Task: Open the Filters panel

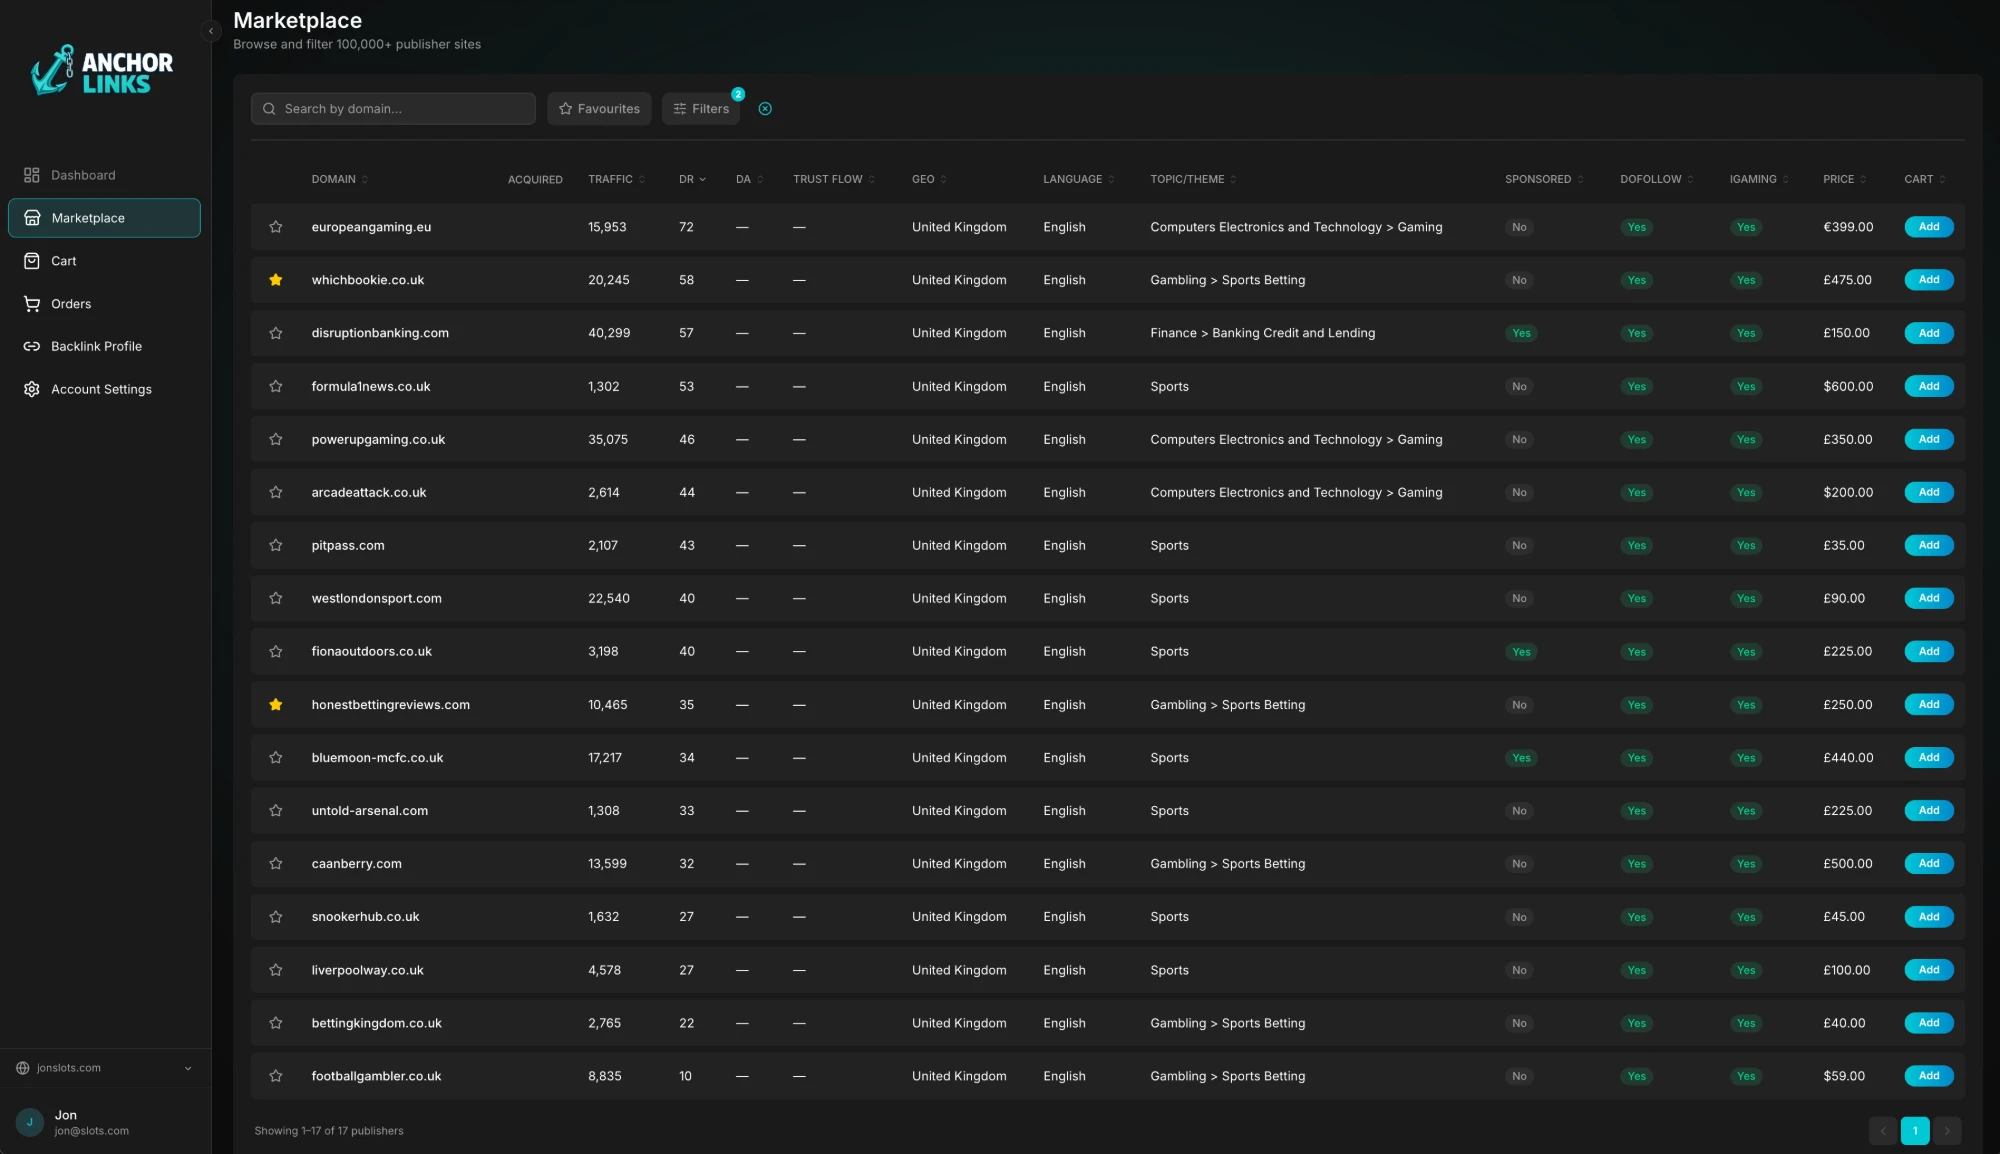Action: click(701, 109)
